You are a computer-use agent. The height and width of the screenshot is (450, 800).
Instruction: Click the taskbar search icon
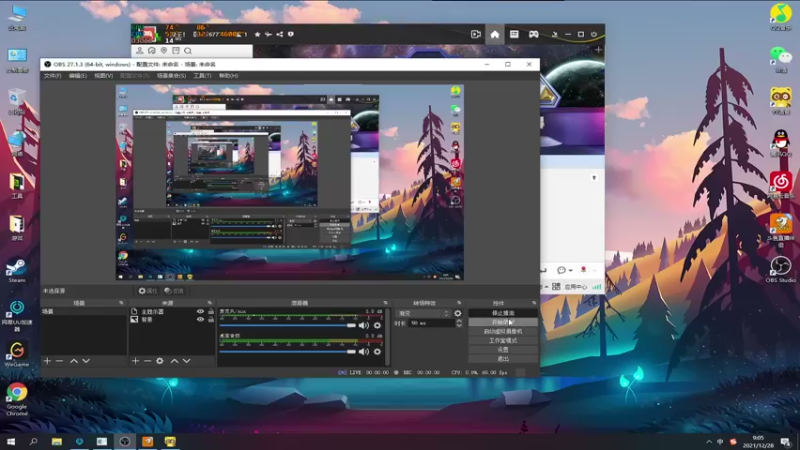[34, 441]
